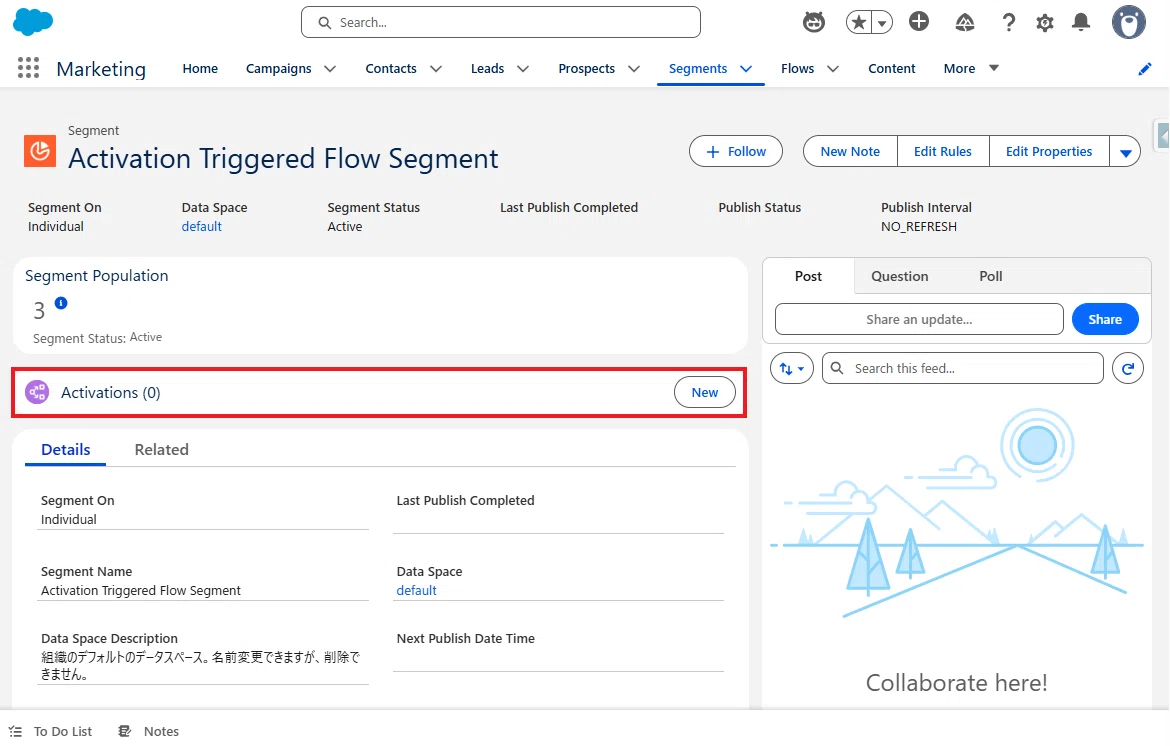The height and width of the screenshot is (746, 1170).
Task: Open the Astro mascot guidance icon
Action: 813,22
